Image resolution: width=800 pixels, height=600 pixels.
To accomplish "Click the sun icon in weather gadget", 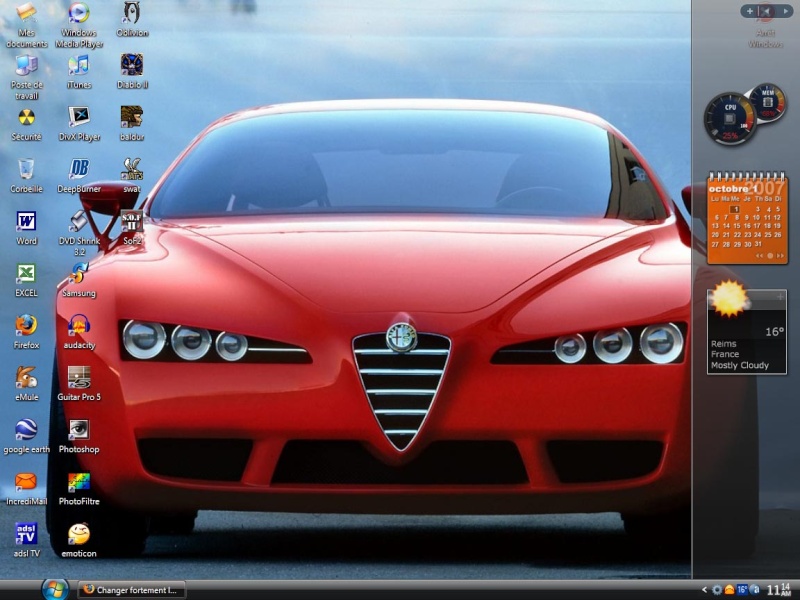I will (729, 298).
